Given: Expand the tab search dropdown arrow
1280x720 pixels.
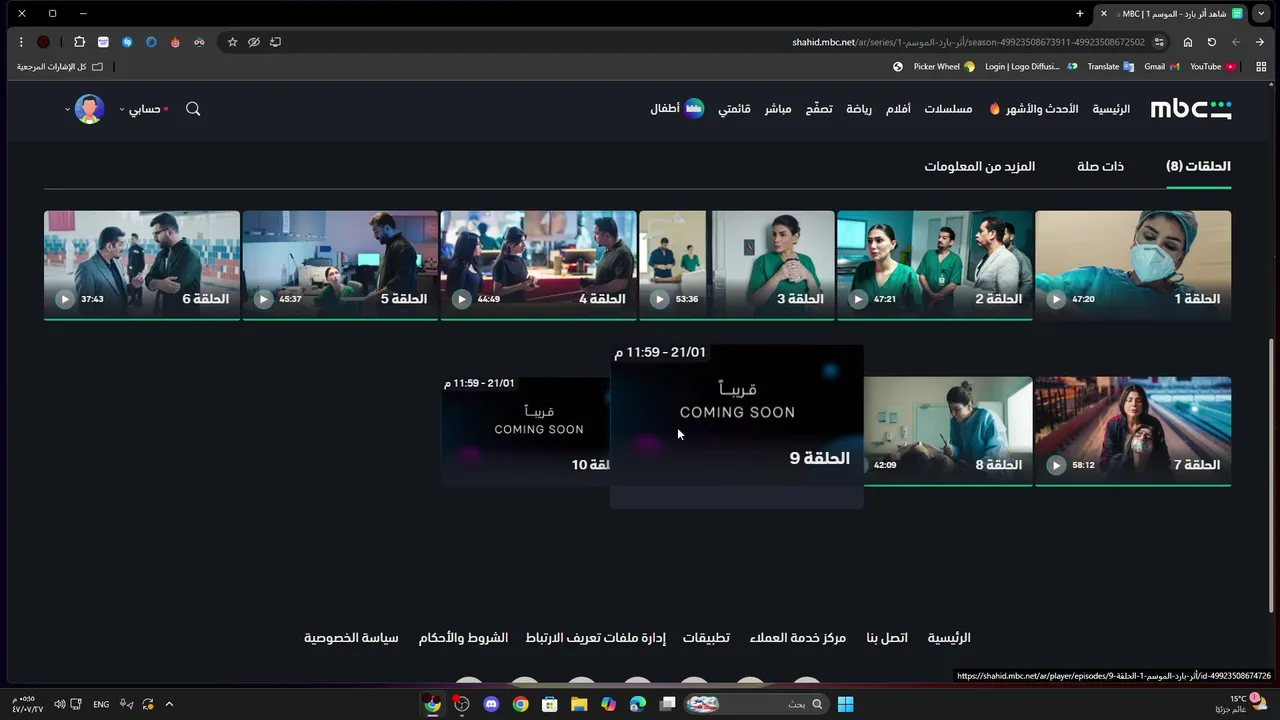Looking at the screenshot, I should coord(1261,14).
